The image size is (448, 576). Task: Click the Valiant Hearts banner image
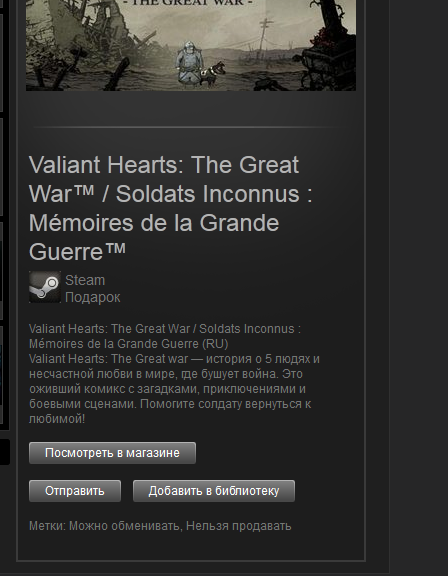[x=191, y=45]
